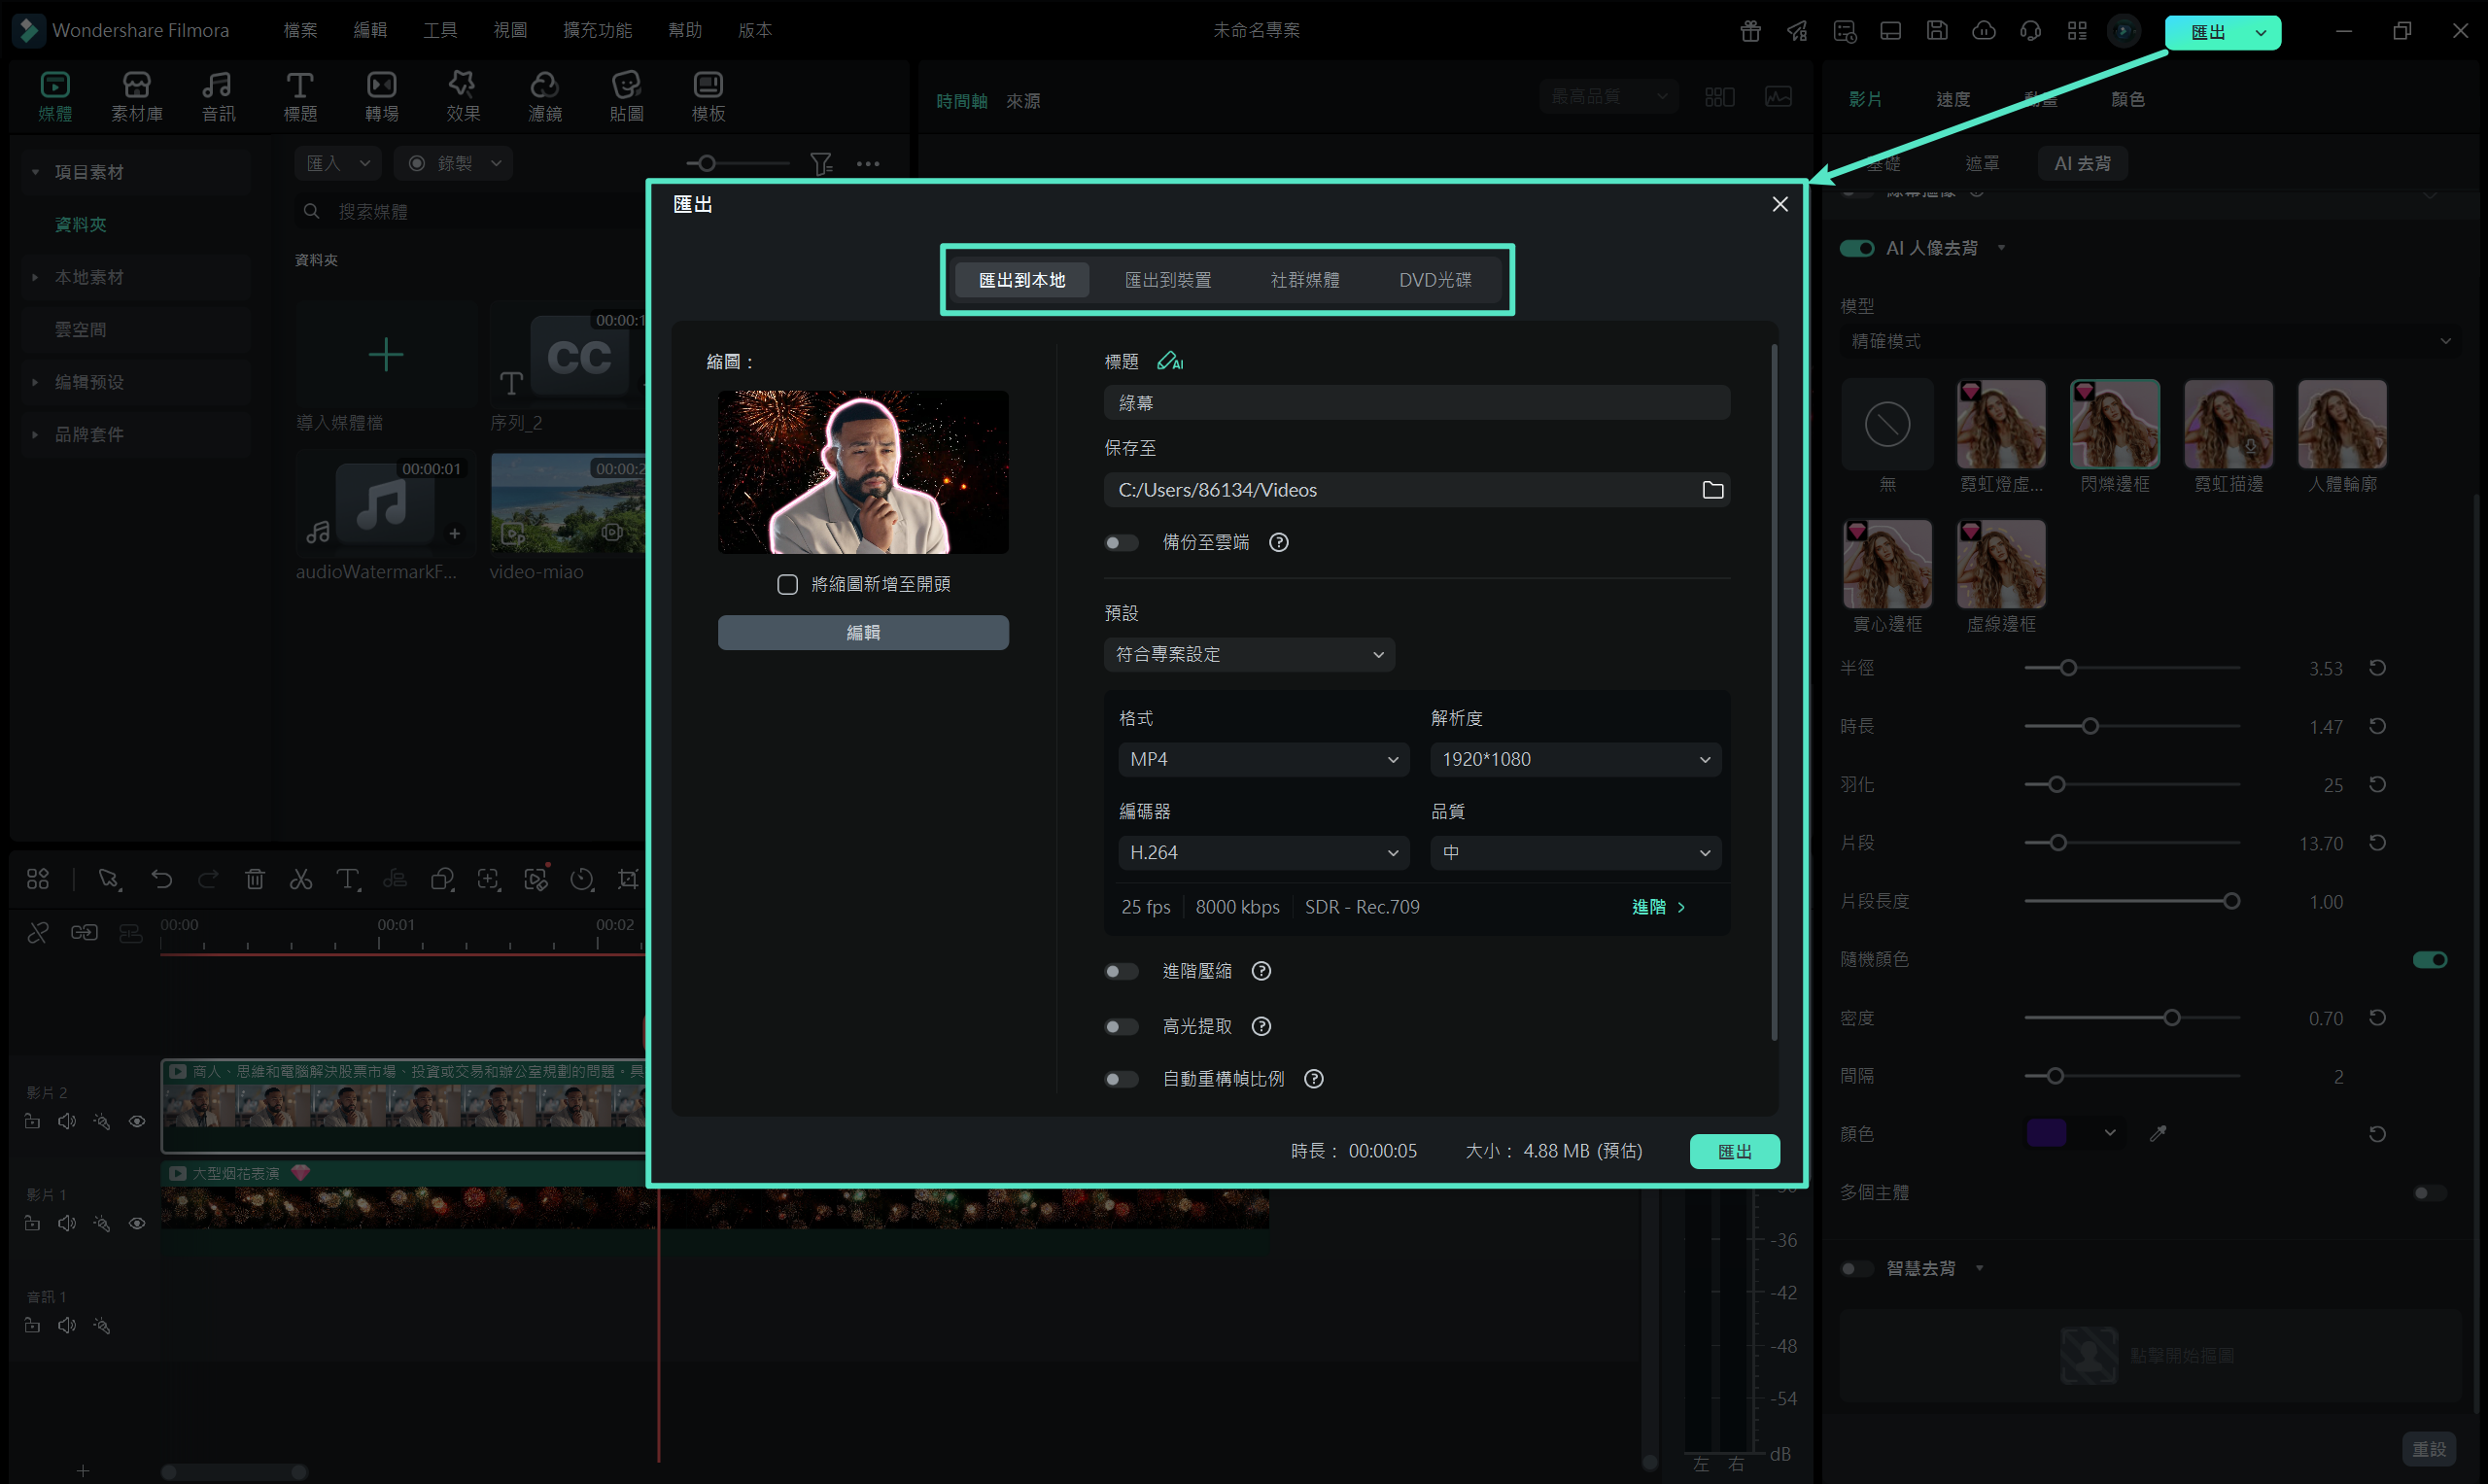This screenshot has width=2488, height=1484.
Task: Click the folder icon beside save path
Action: pos(1712,490)
